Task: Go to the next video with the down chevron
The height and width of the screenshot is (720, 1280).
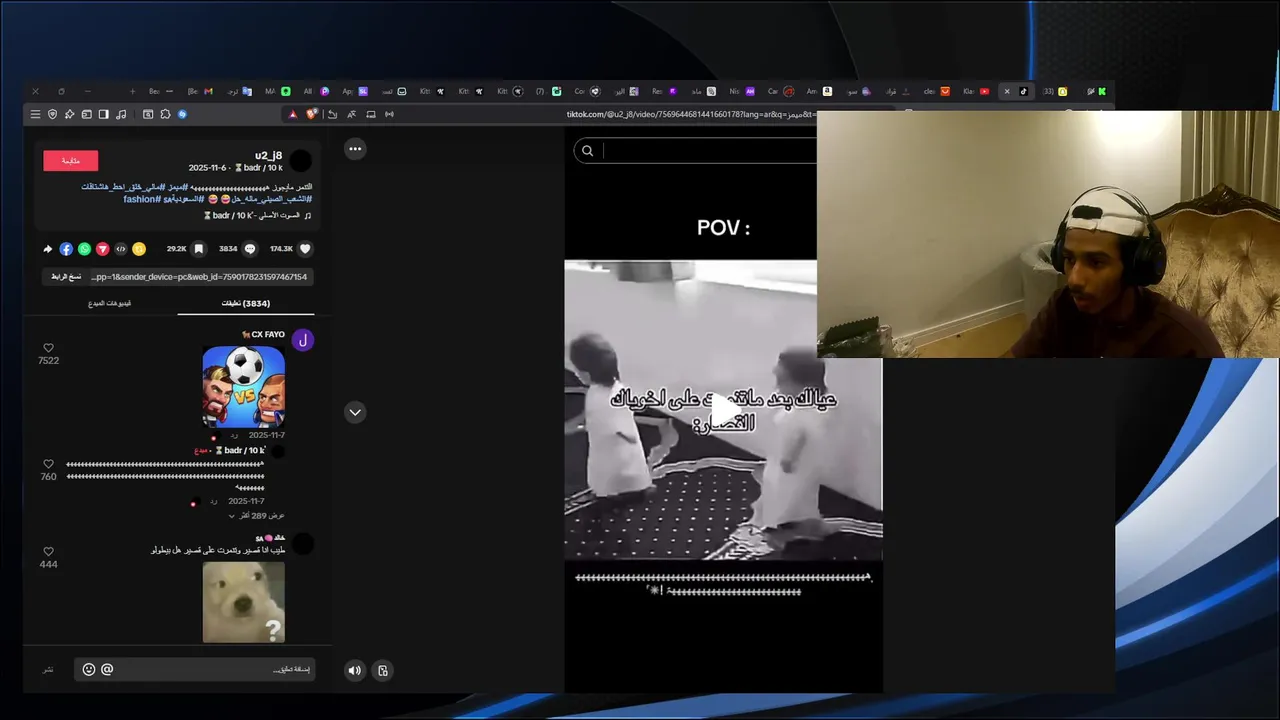Action: (355, 412)
